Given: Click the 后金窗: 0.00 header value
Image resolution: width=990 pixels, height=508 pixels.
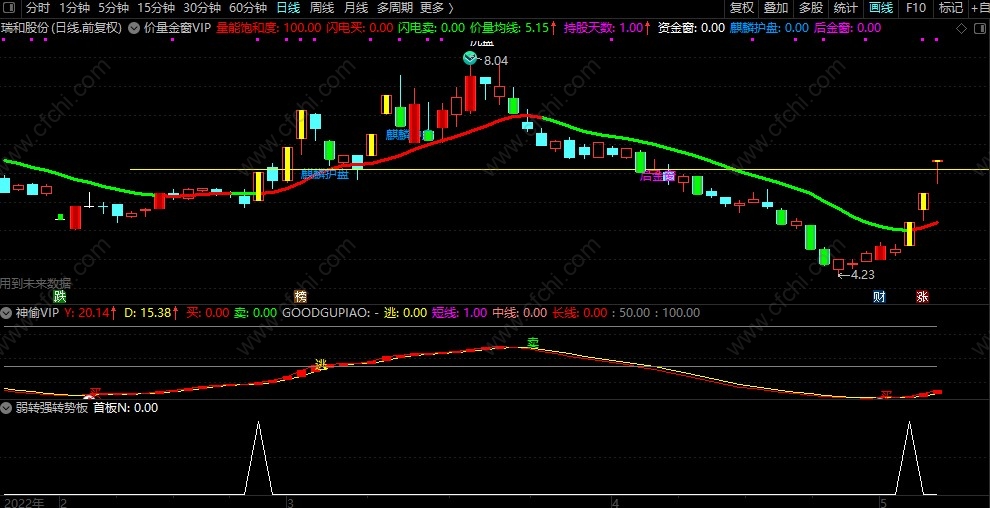Looking at the screenshot, I should [x=847, y=28].
